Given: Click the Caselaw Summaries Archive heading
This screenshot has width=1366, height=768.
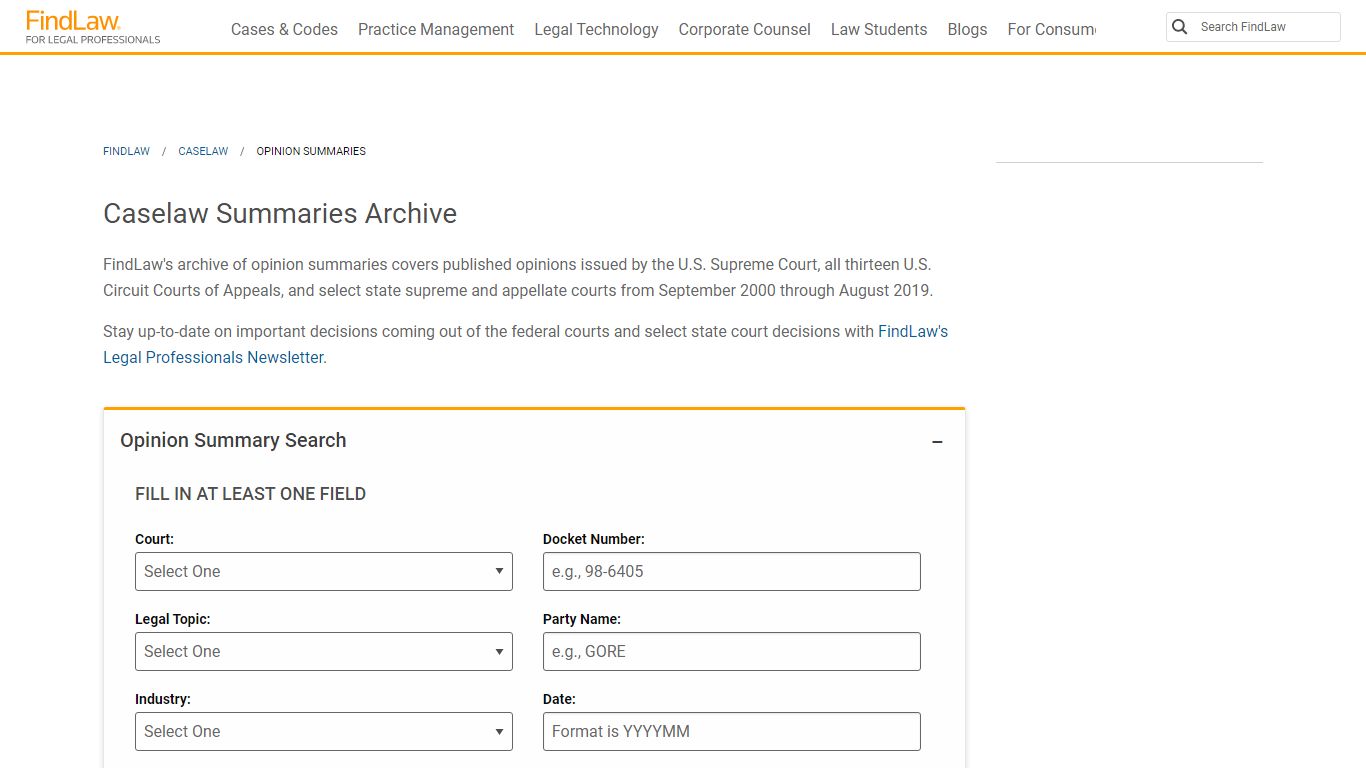Looking at the screenshot, I should tap(280, 213).
